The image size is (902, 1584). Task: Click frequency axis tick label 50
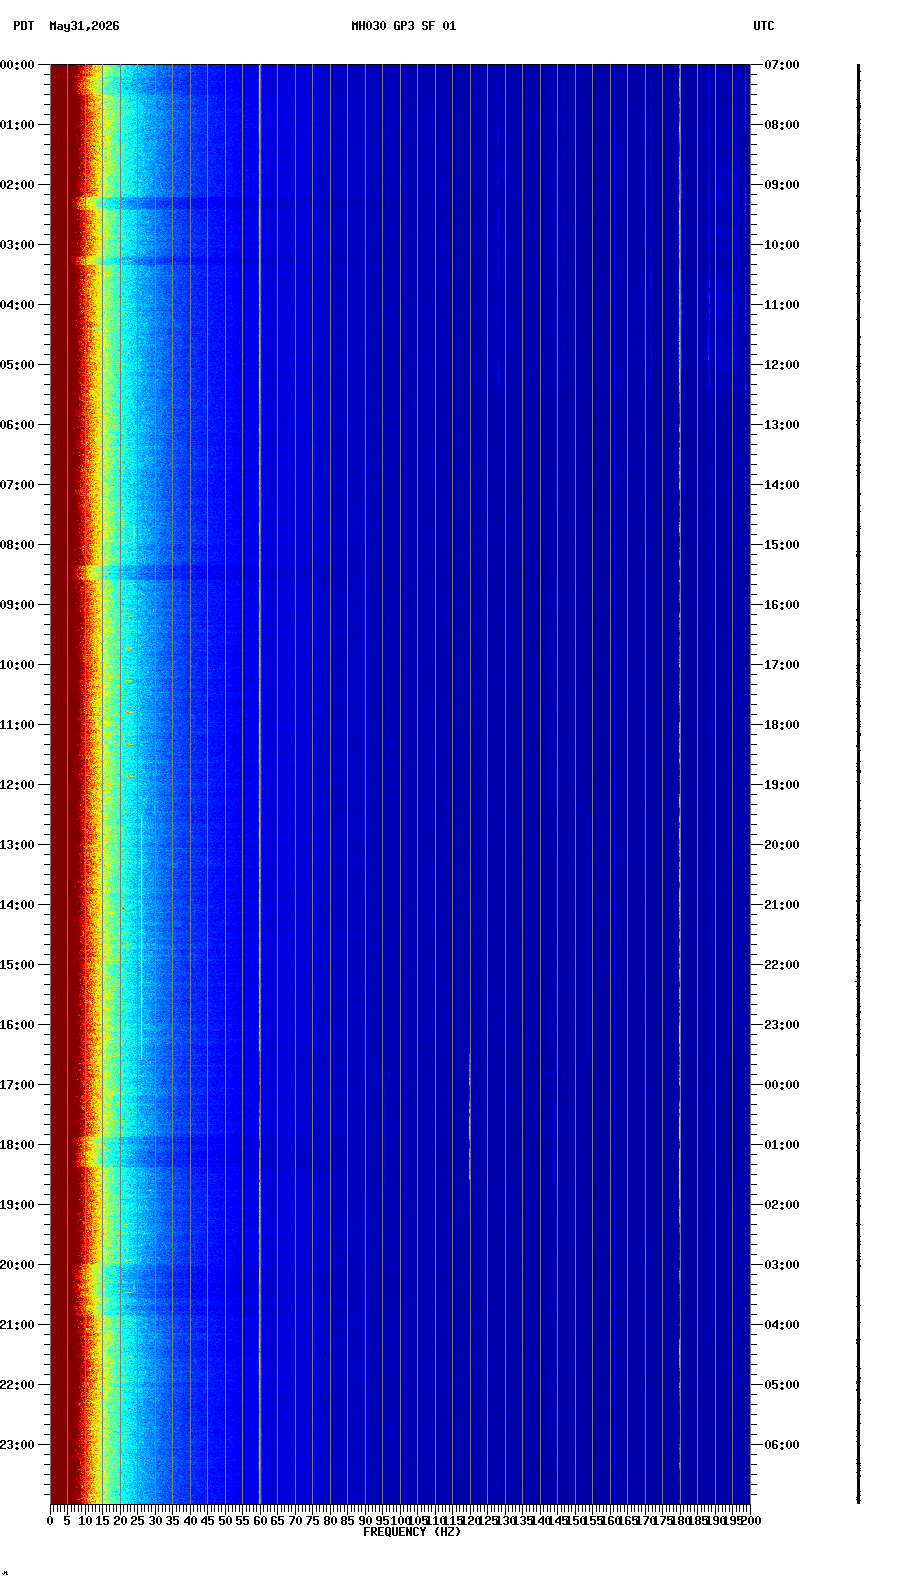[225, 1521]
